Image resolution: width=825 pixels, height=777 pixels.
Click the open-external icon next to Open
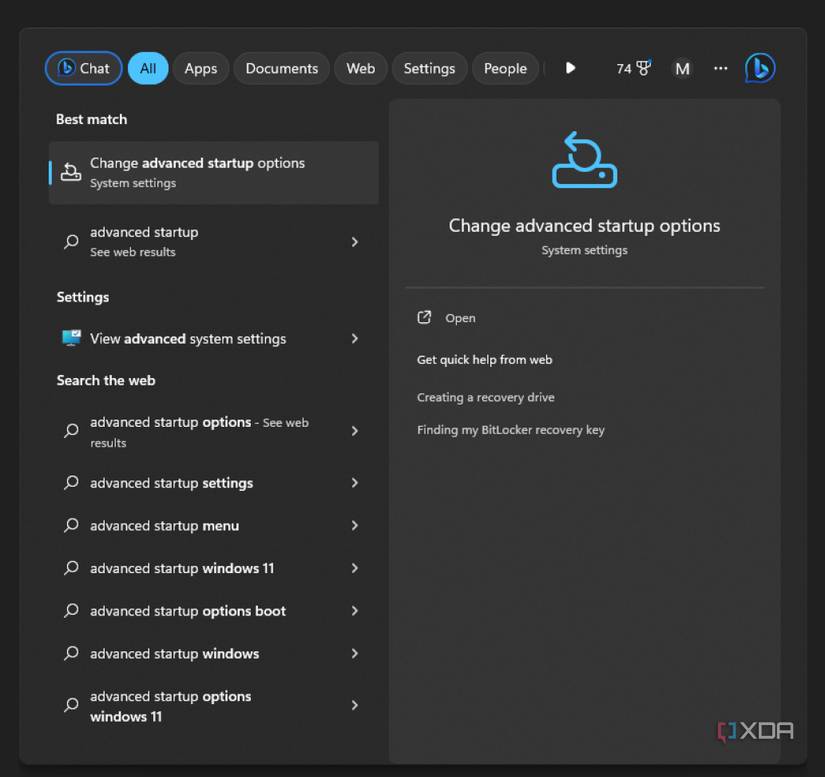[x=424, y=317]
